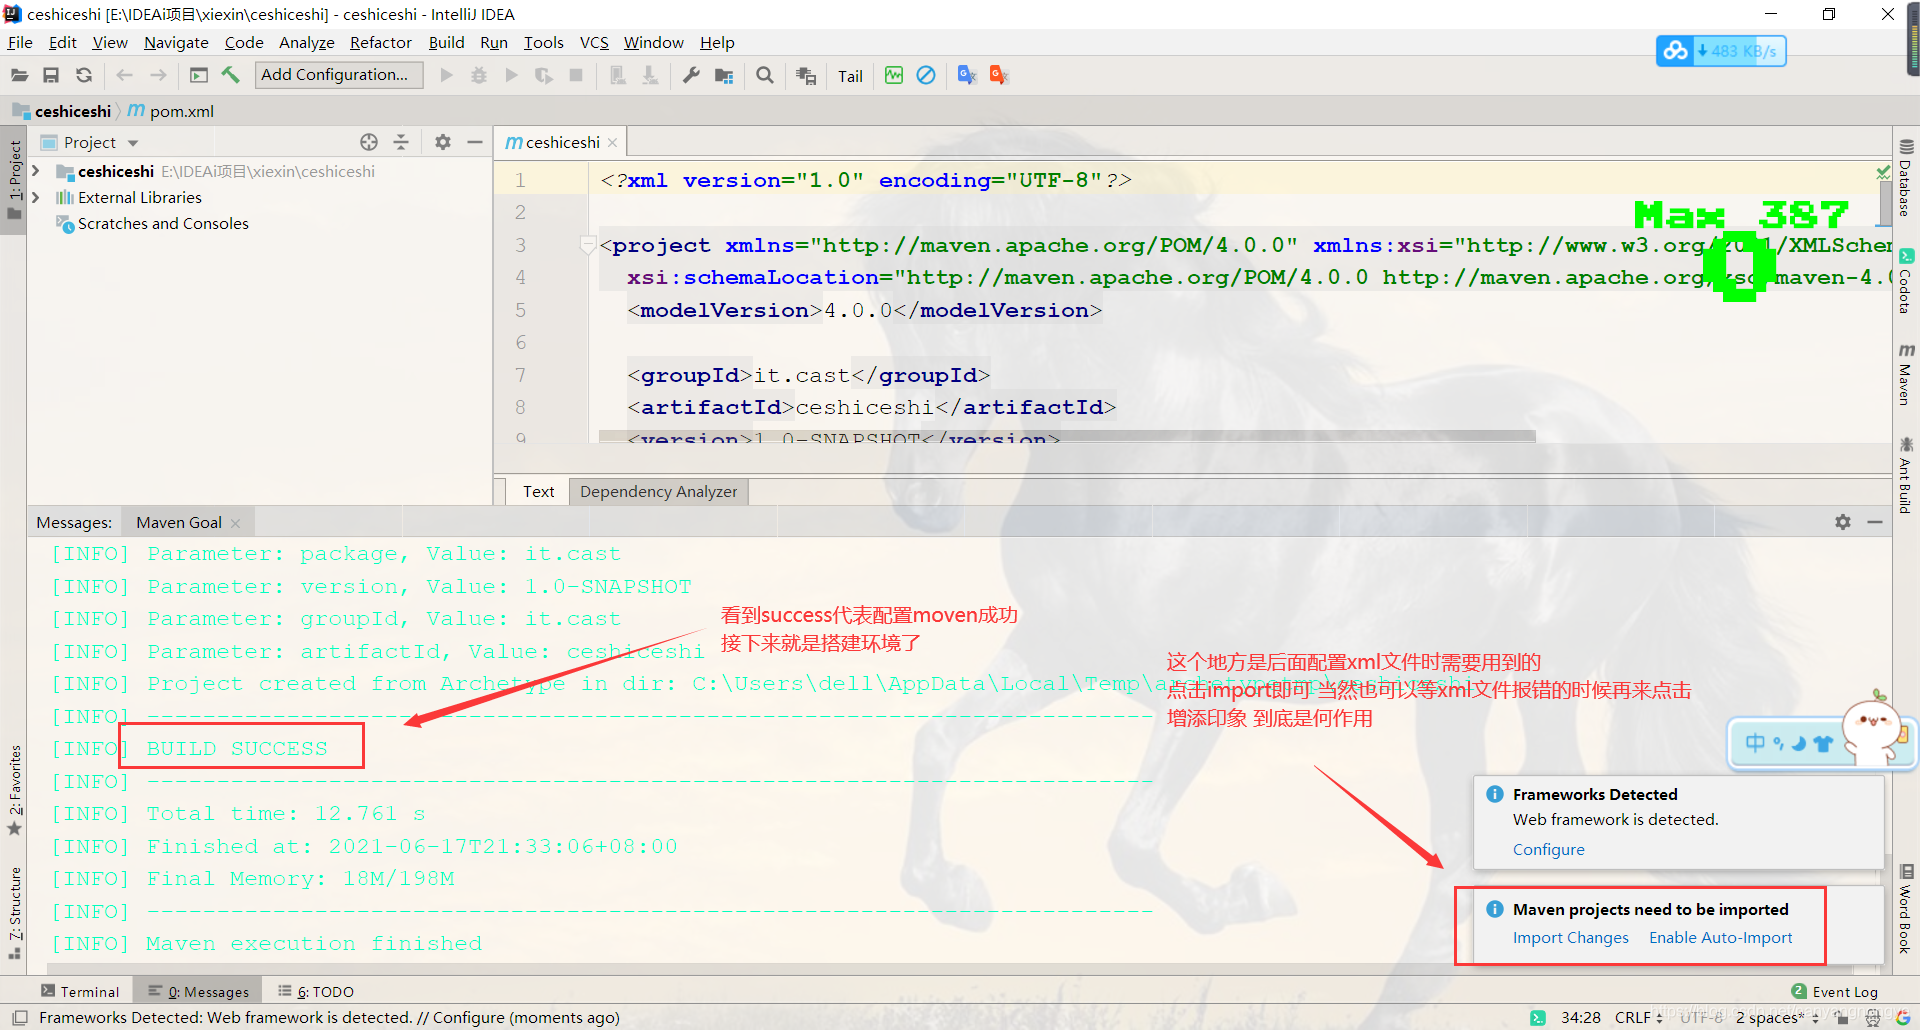Hide the Messages panel with minus icon
1920x1030 pixels.
(1875, 522)
